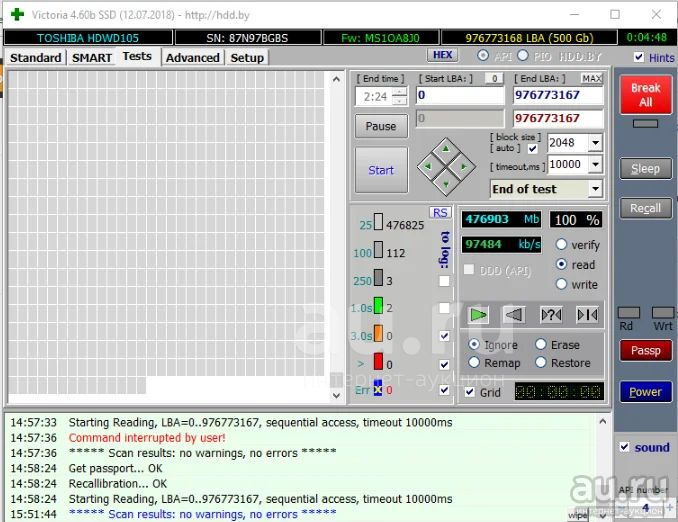The height and width of the screenshot is (522, 678).
Task: Select the verify test mode
Action: [x=561, y=245]
